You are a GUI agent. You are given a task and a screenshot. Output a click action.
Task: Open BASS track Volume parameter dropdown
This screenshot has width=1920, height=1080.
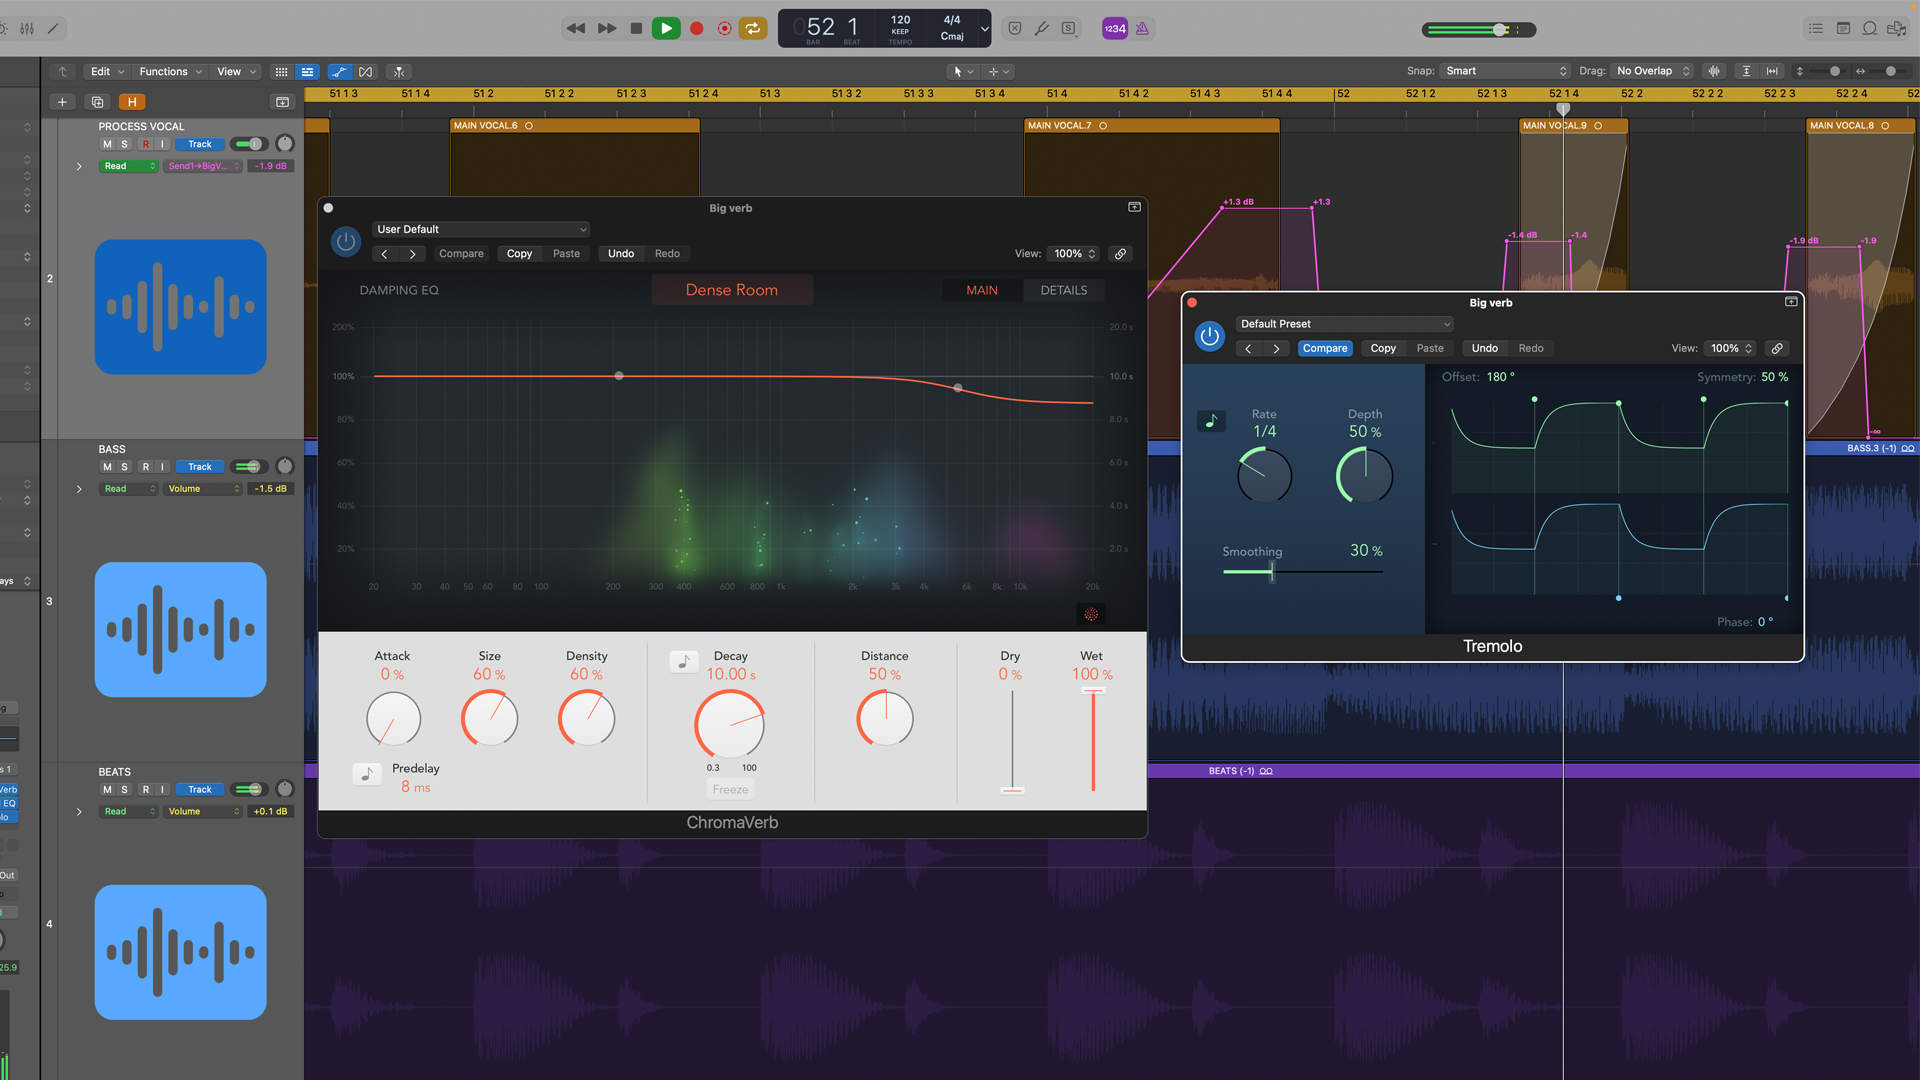pyautogui.click(x=203, y=489)
